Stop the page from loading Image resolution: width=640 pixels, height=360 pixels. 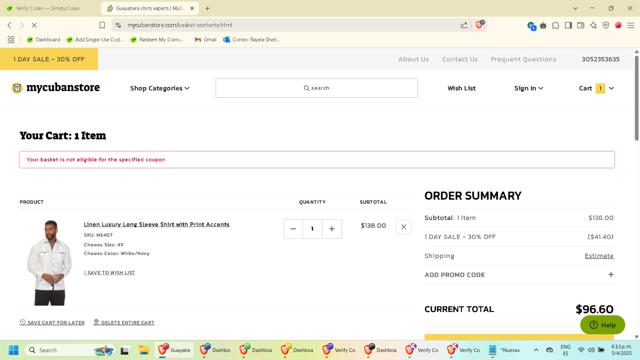(x=34, y=25)
